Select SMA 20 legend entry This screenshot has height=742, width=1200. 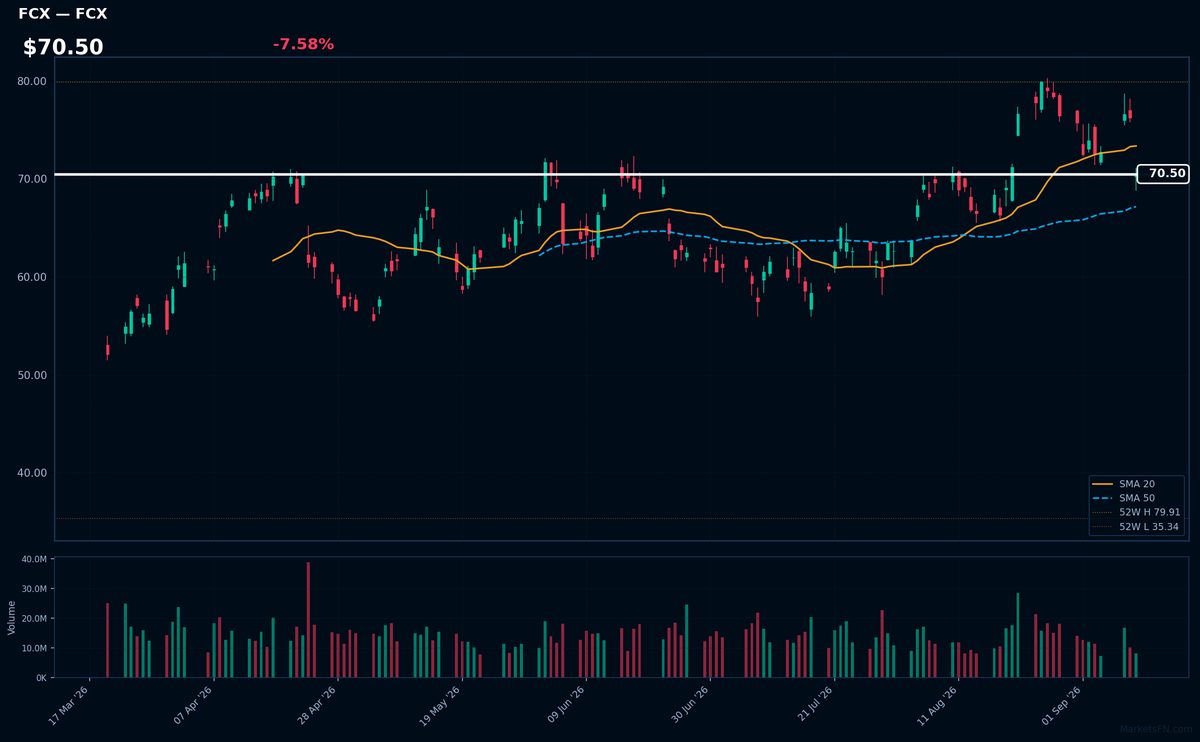(1135, 484)
